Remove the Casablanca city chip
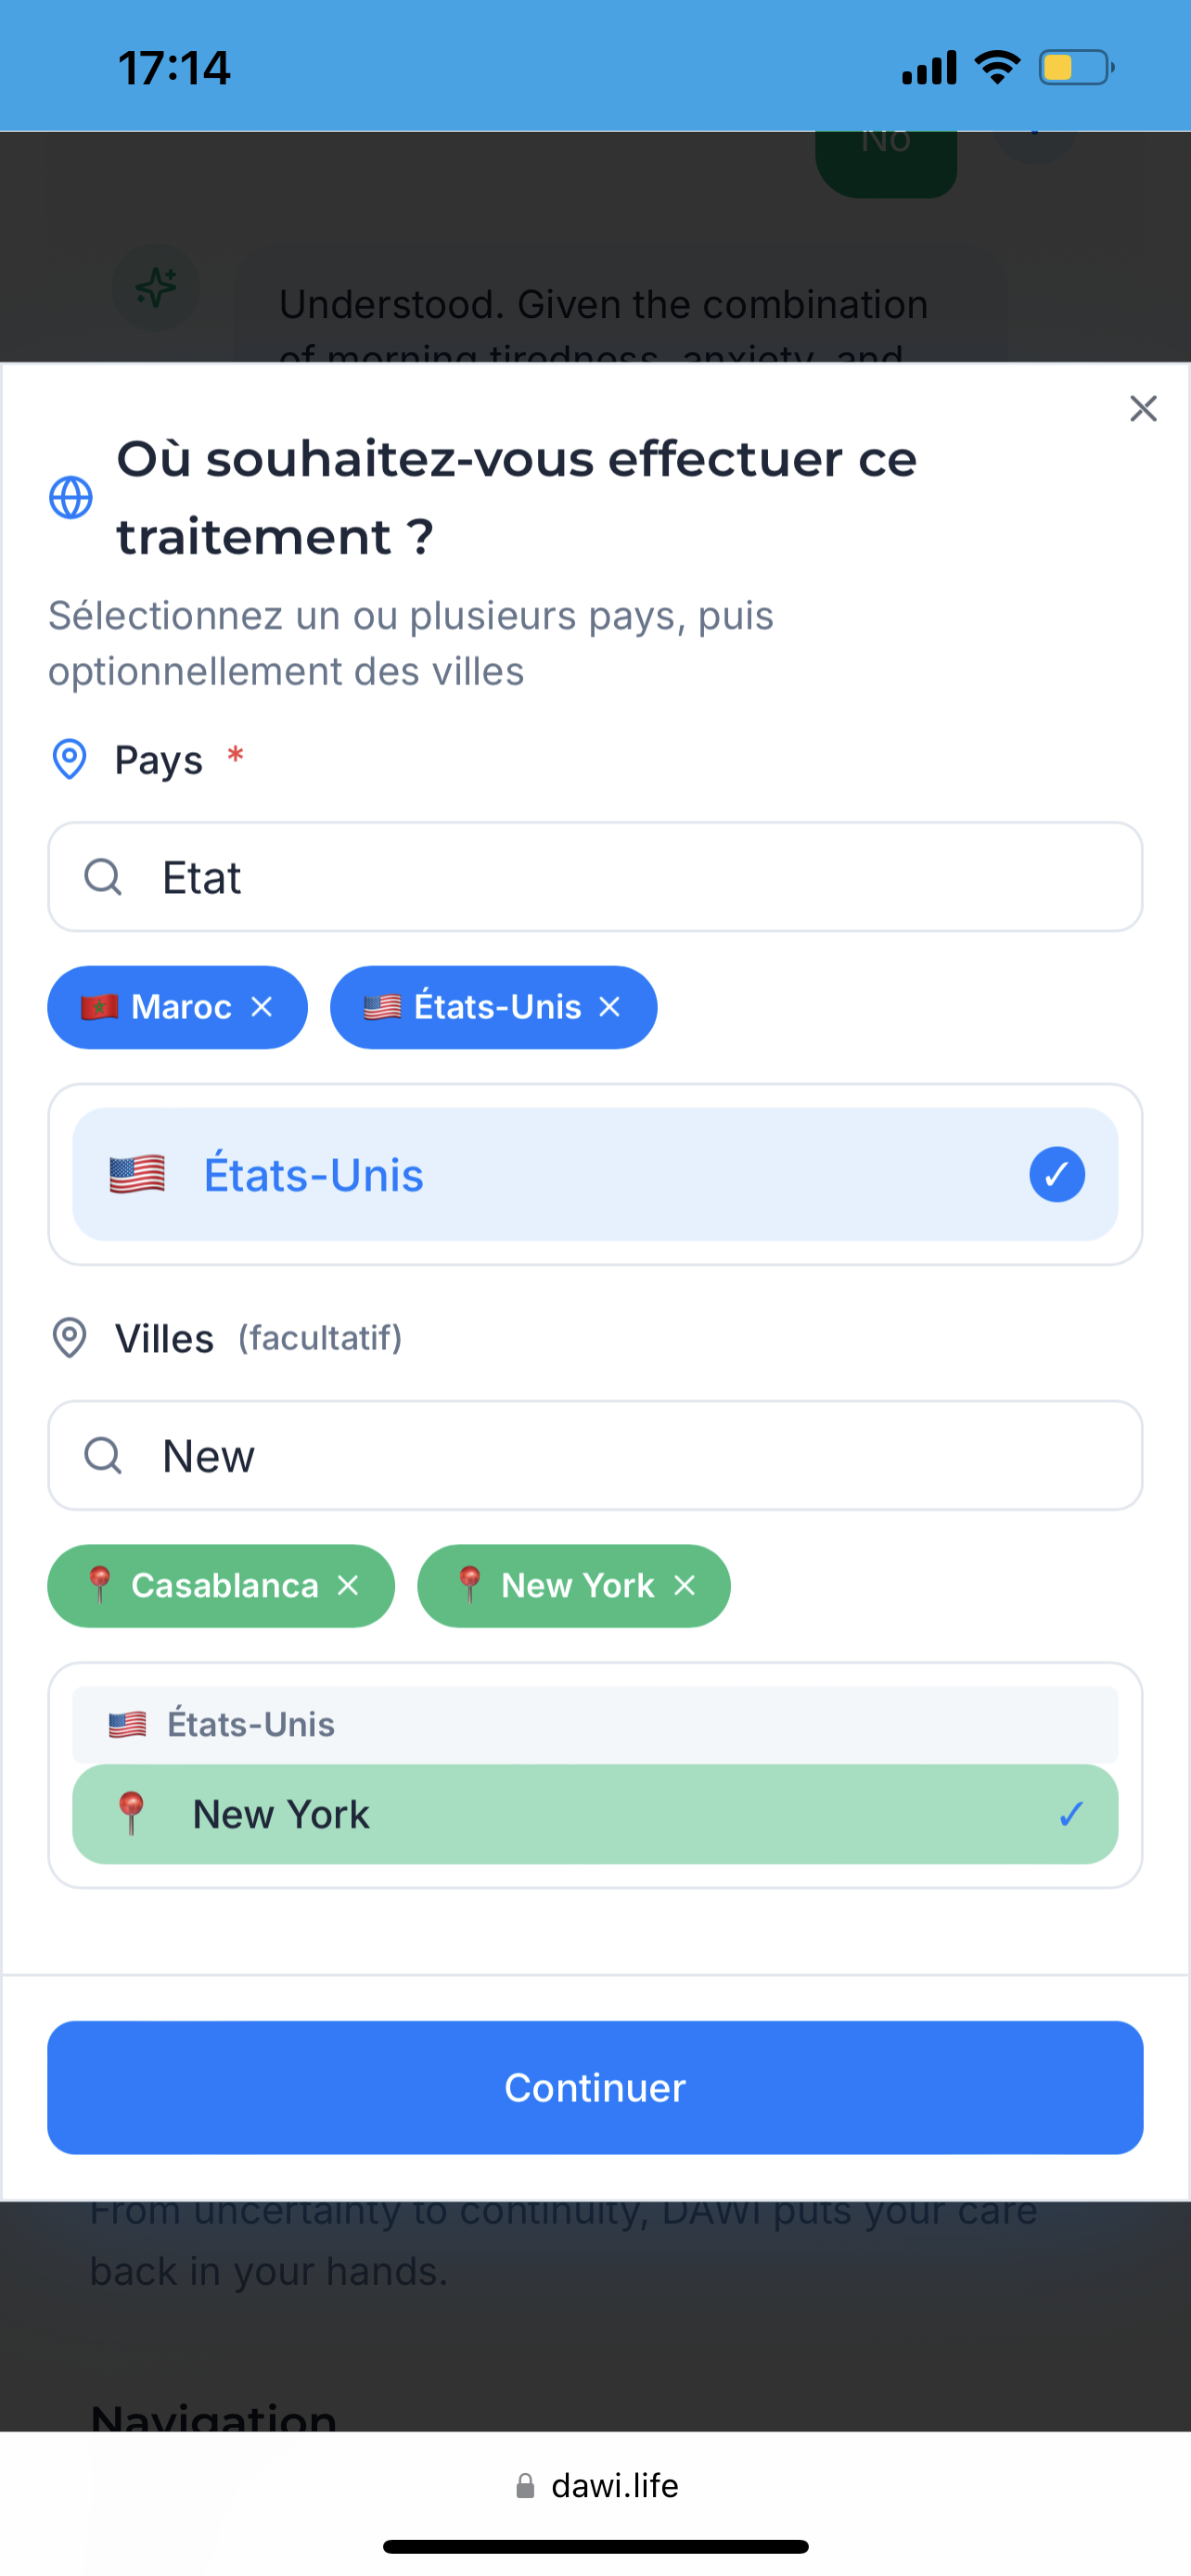1191x2576 pixels. 348,1586
